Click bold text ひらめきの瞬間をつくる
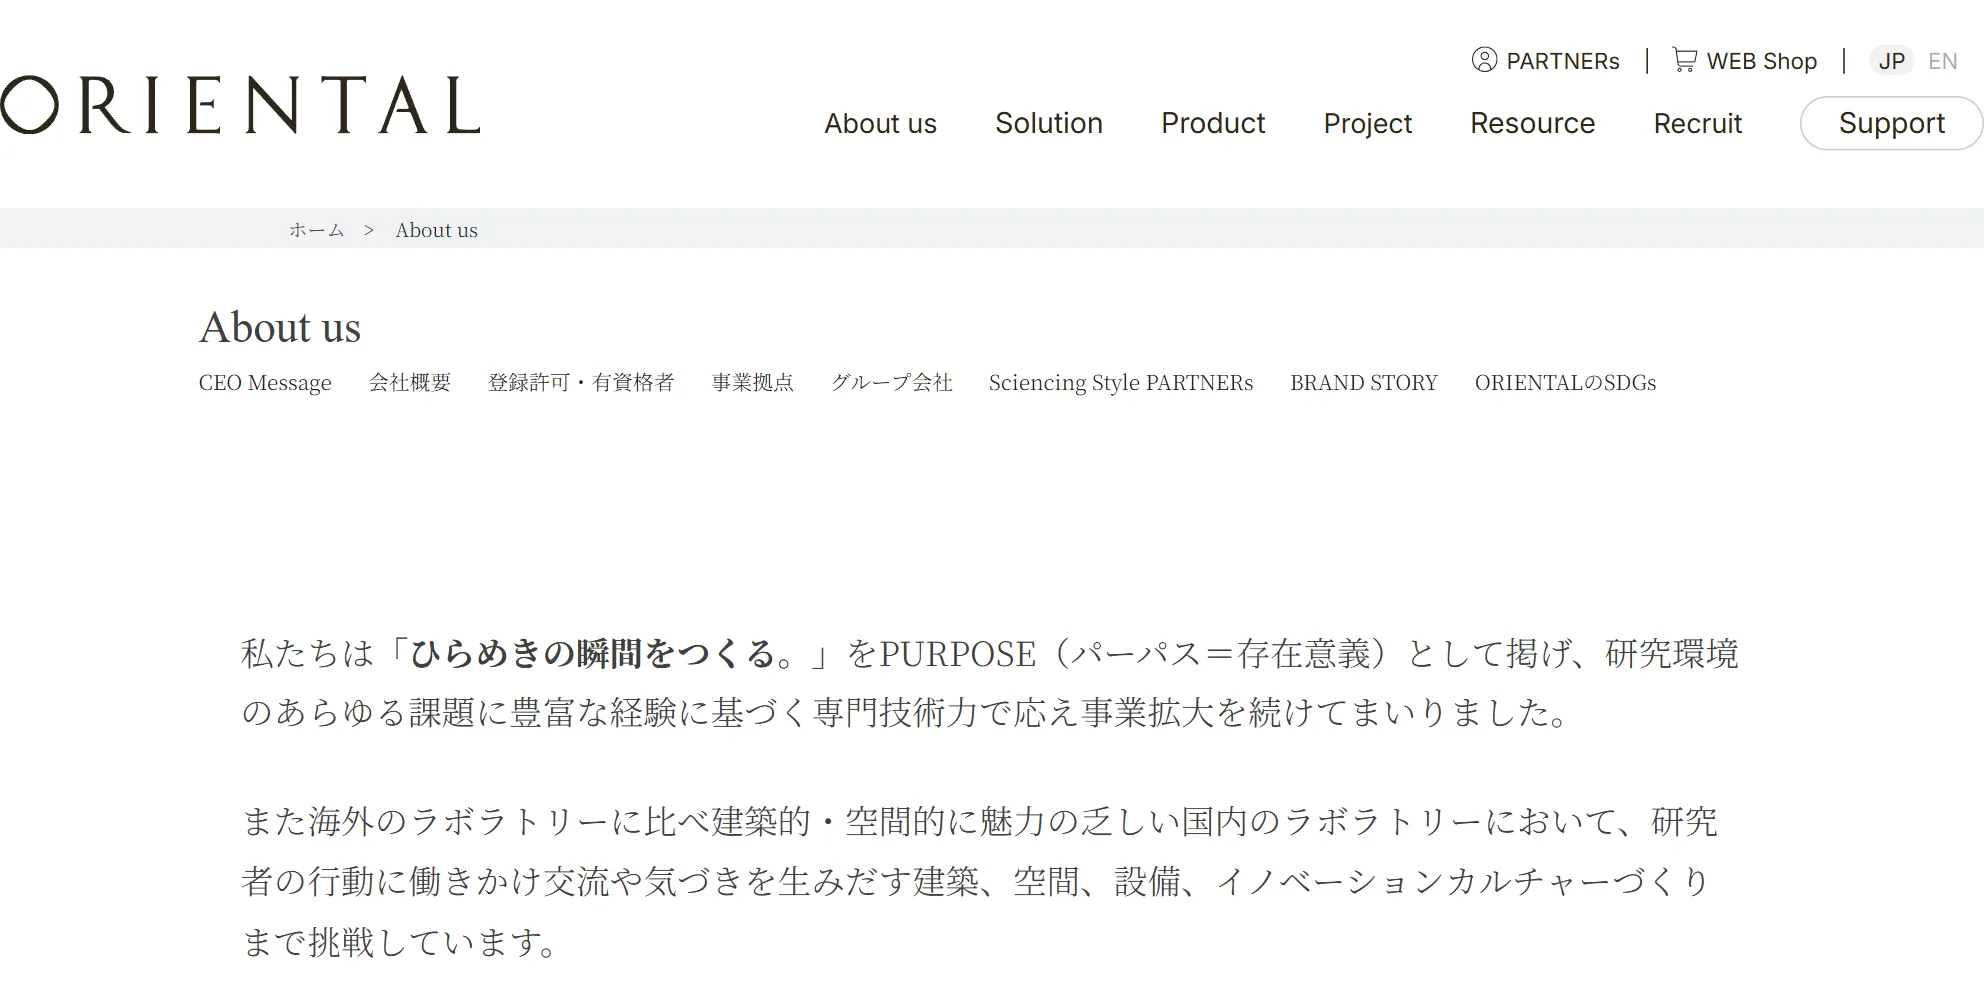The width and height of the screenshot is (1984, 992). click(593, 653)
